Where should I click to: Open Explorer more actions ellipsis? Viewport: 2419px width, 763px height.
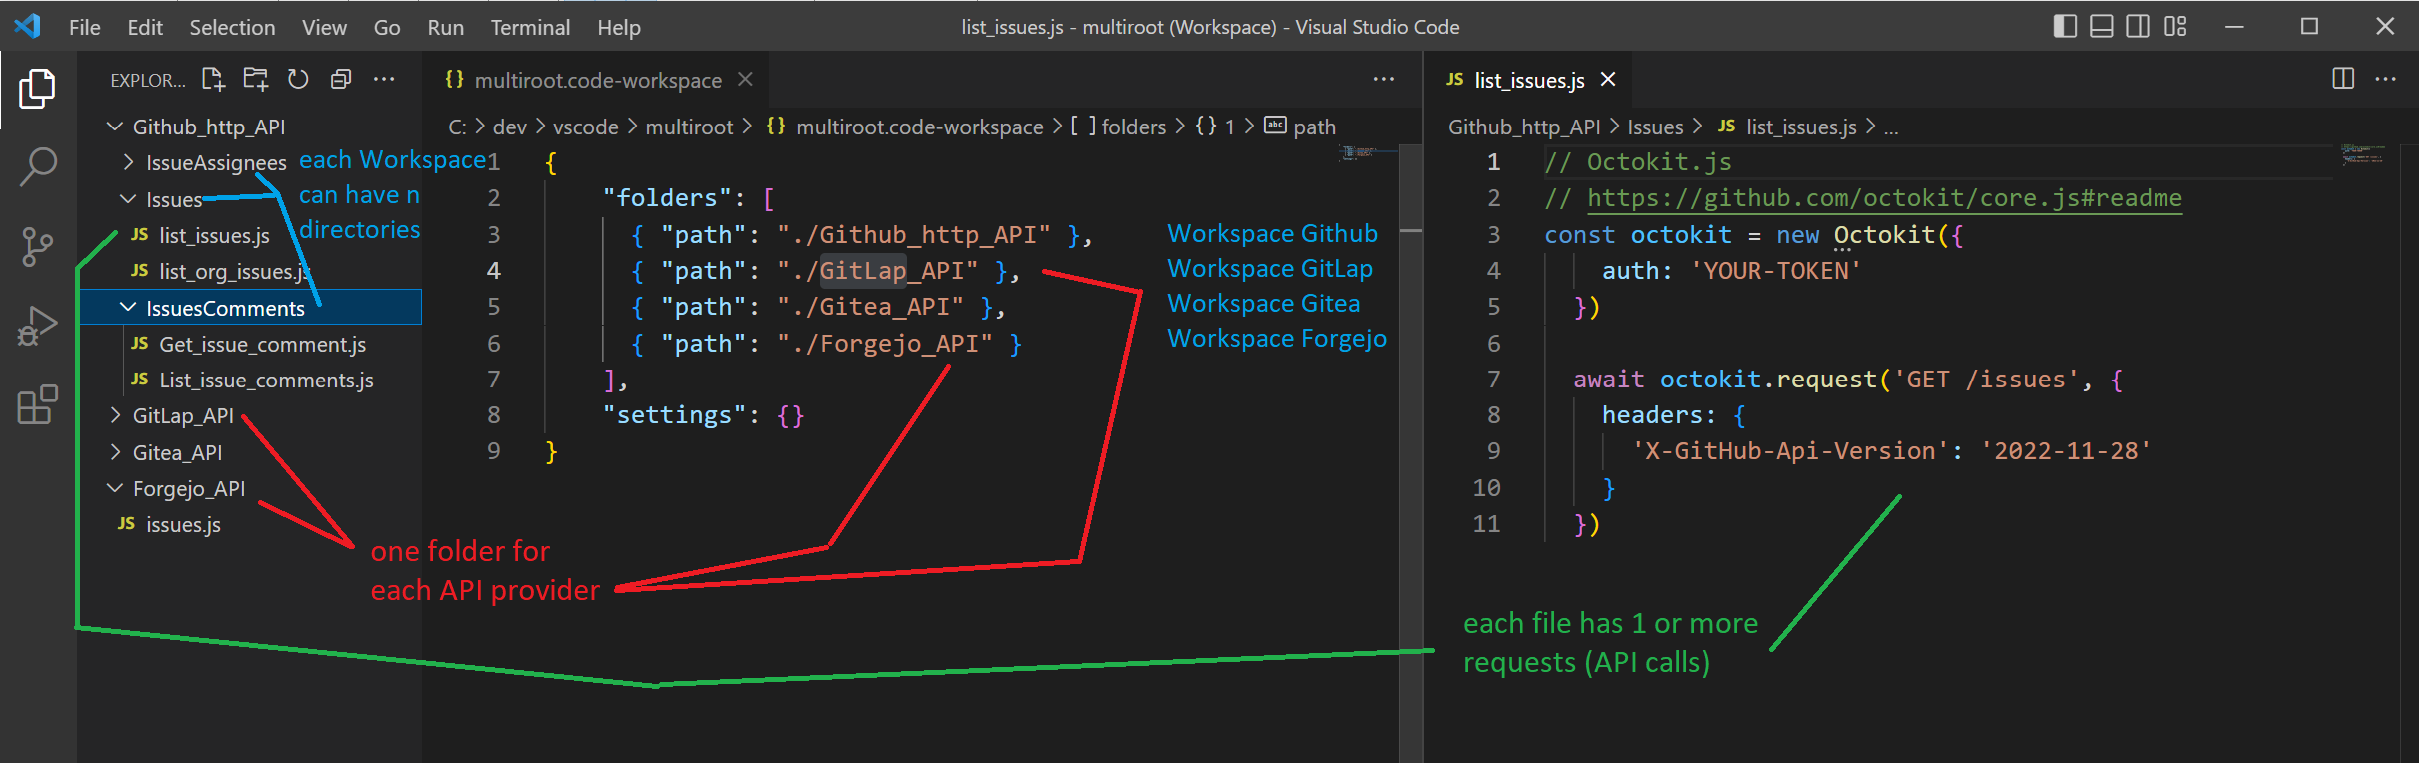[x=384, y=79]
